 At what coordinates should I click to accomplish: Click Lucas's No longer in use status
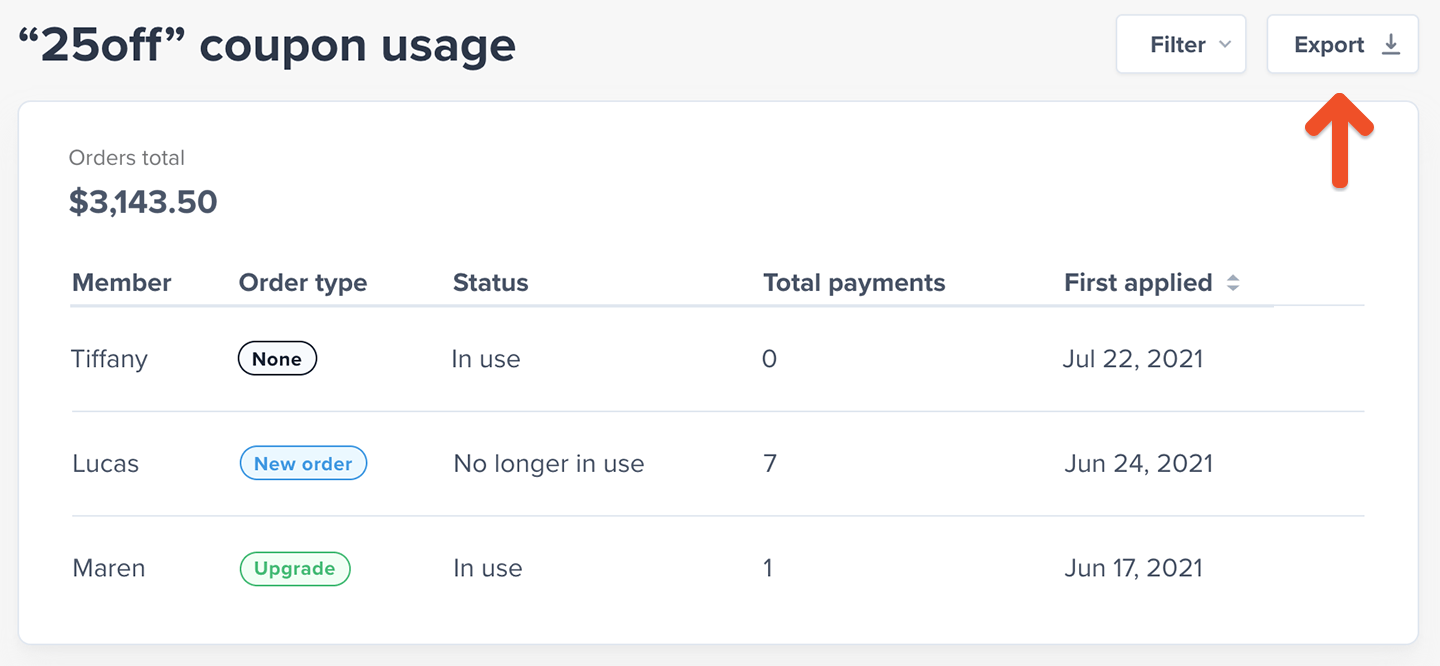pyautogui.click(x=548, y=464)
